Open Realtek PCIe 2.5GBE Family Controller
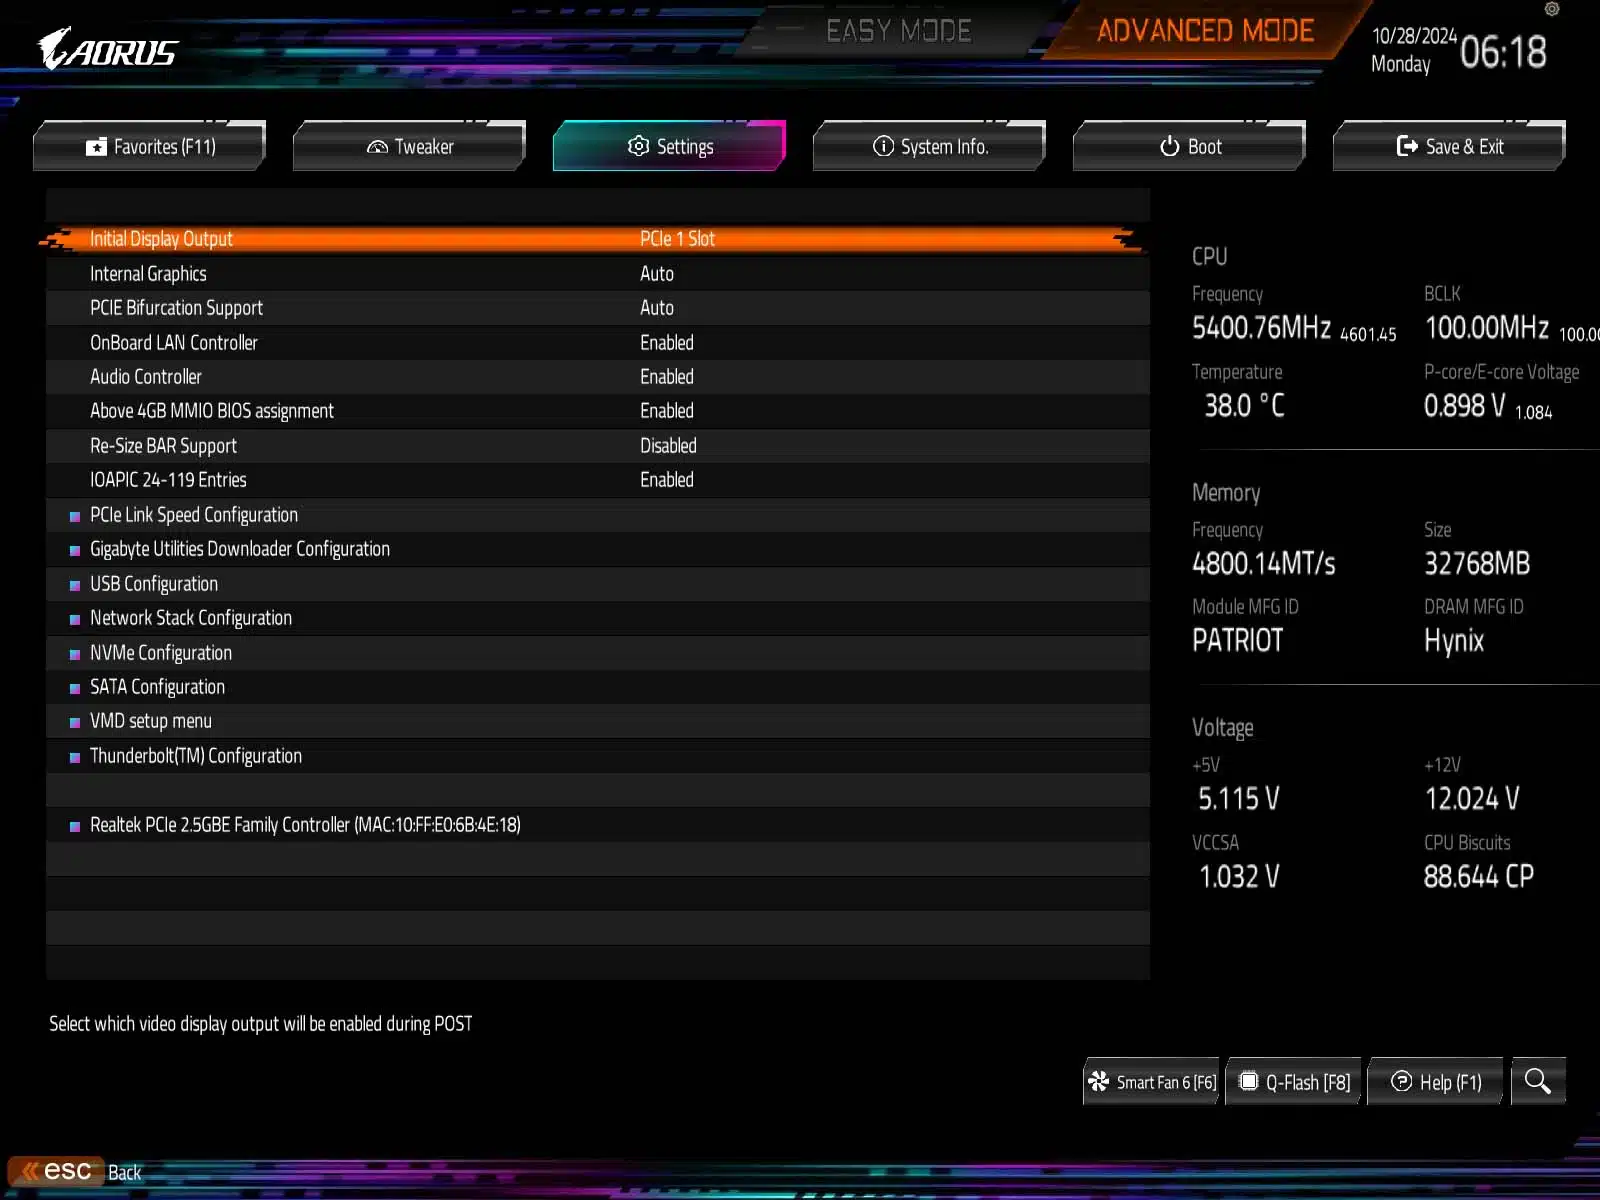The image size is (1600, 1200). 305,825
